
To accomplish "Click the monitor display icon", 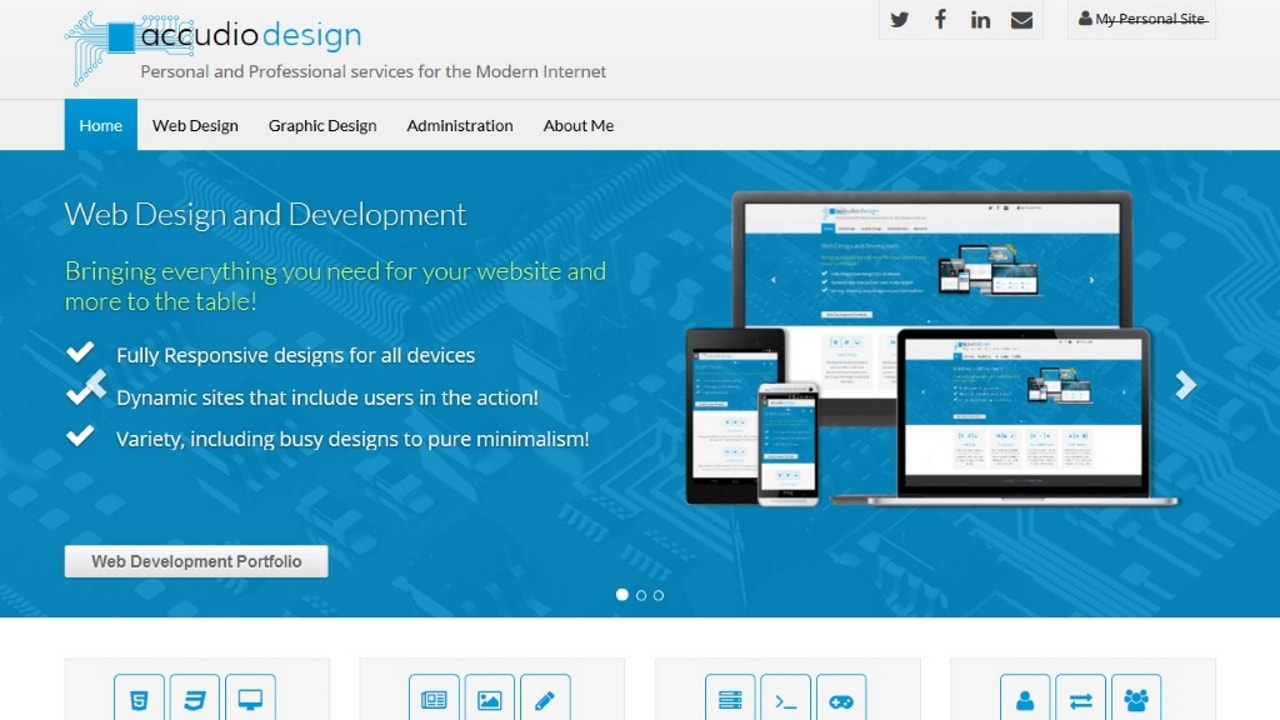I will 250,698.
